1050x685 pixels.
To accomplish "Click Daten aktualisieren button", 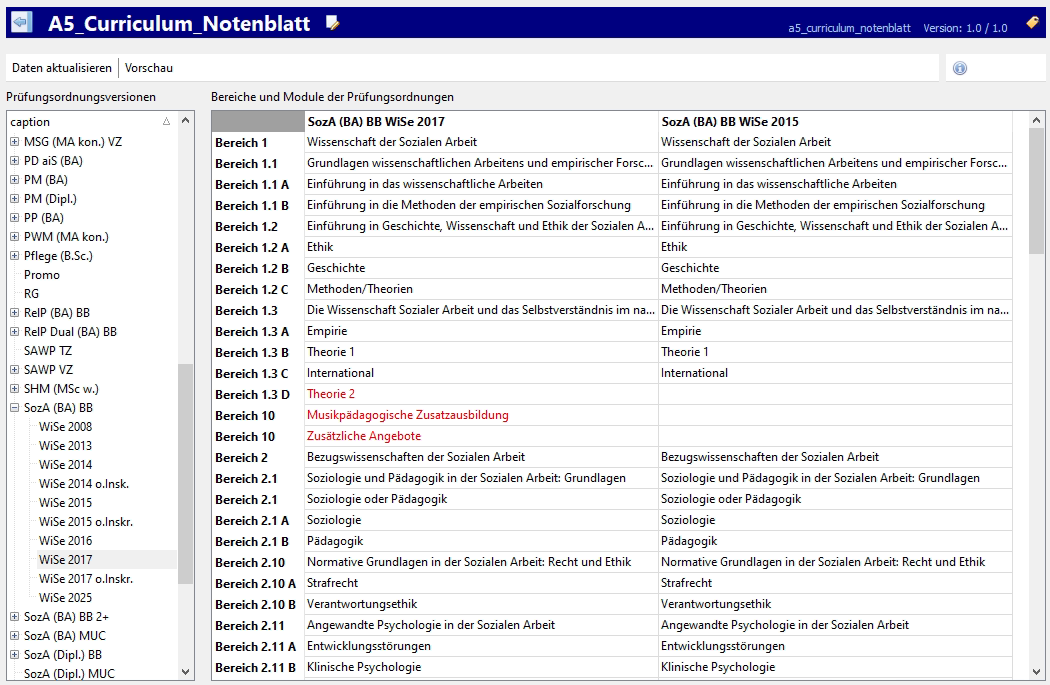I will pos(62,68).
